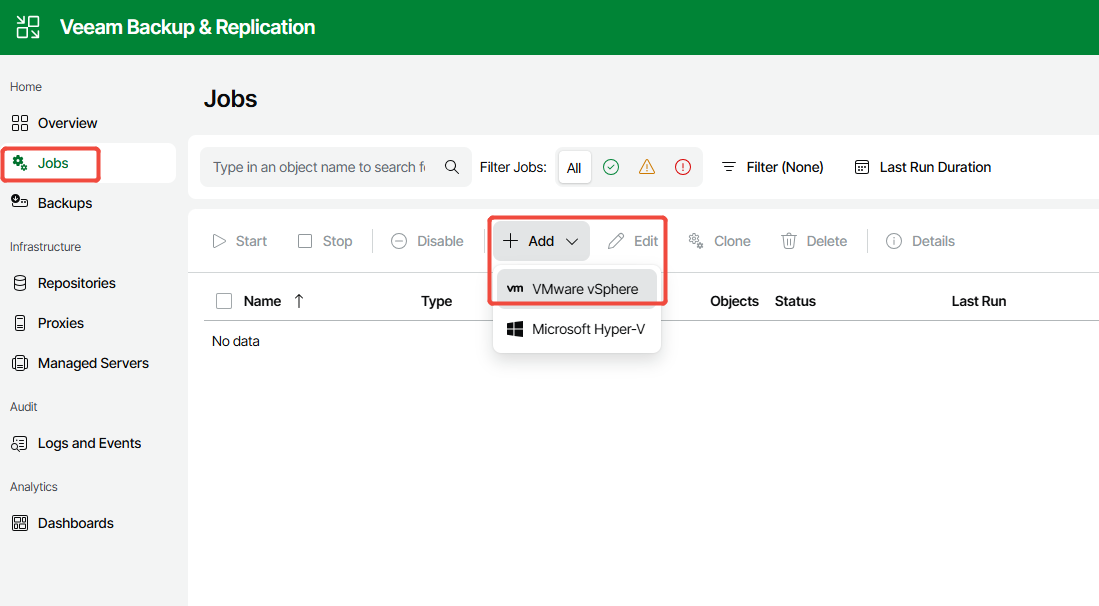
Task: Click the Start job button
Action: coord(239,241)
